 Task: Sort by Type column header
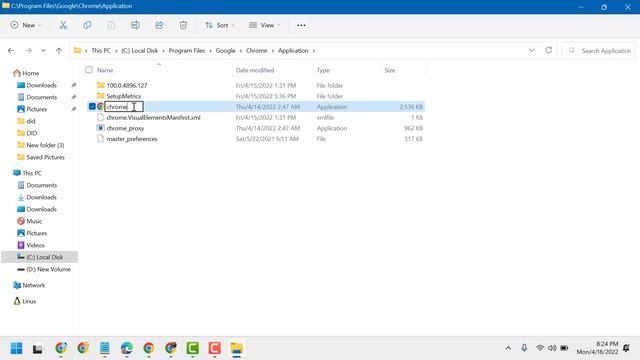(323, 70)
